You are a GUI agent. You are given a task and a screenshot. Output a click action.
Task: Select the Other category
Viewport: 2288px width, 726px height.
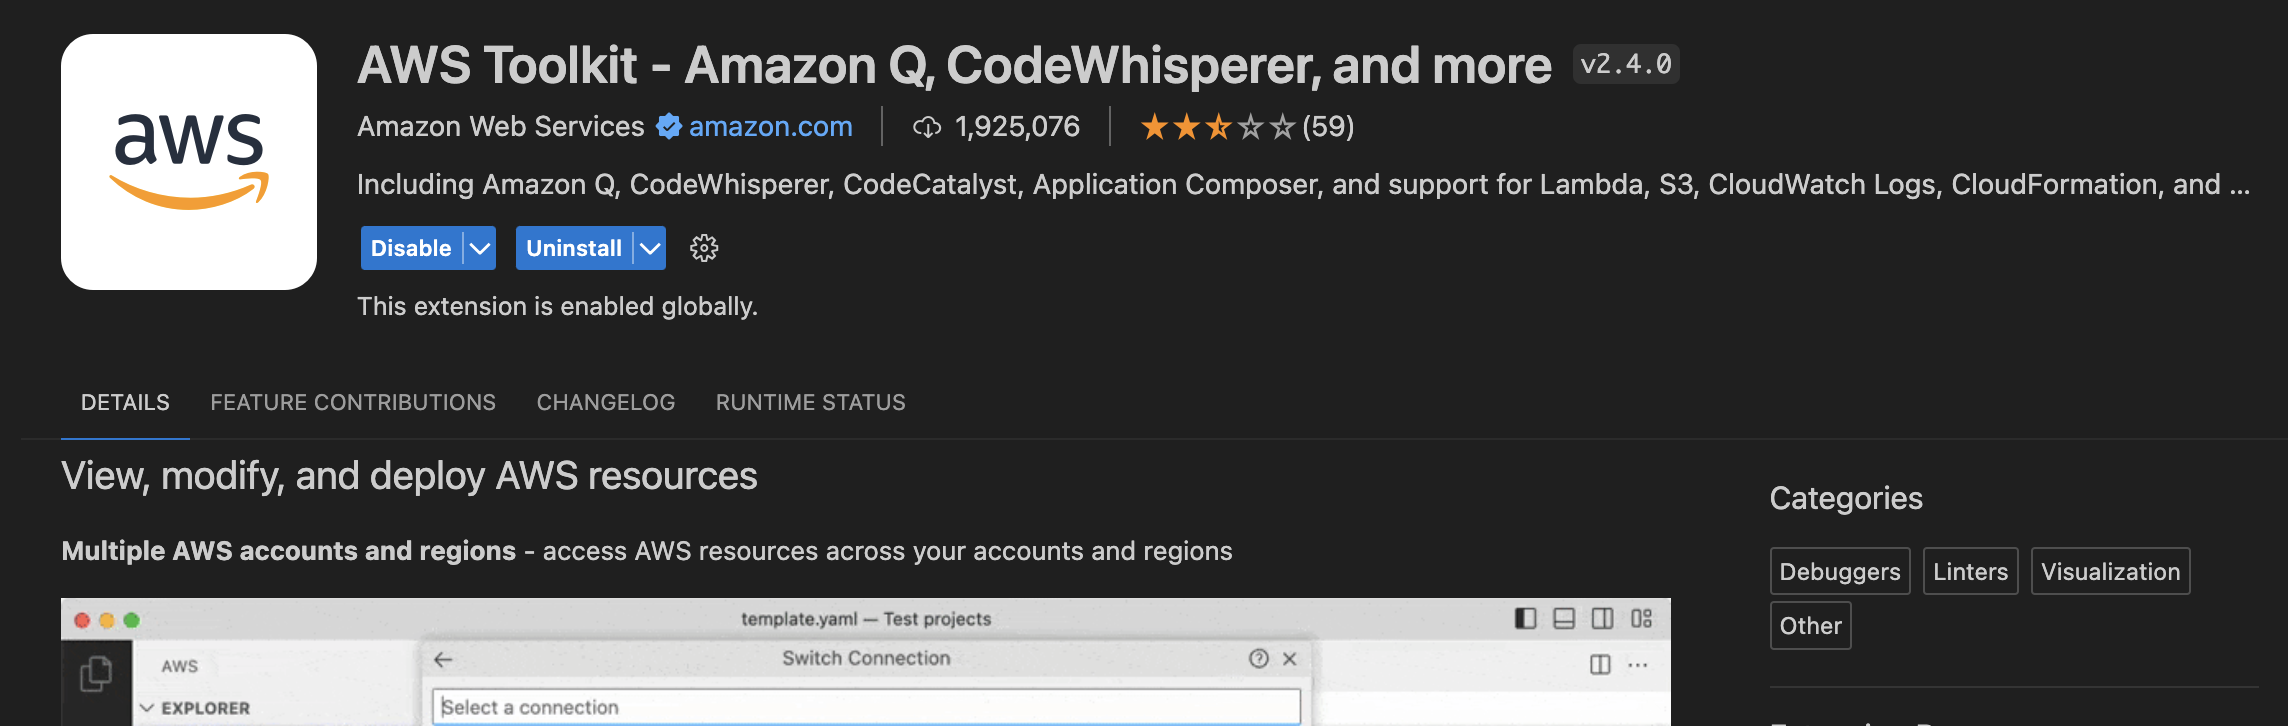[x=1810, y=625]
